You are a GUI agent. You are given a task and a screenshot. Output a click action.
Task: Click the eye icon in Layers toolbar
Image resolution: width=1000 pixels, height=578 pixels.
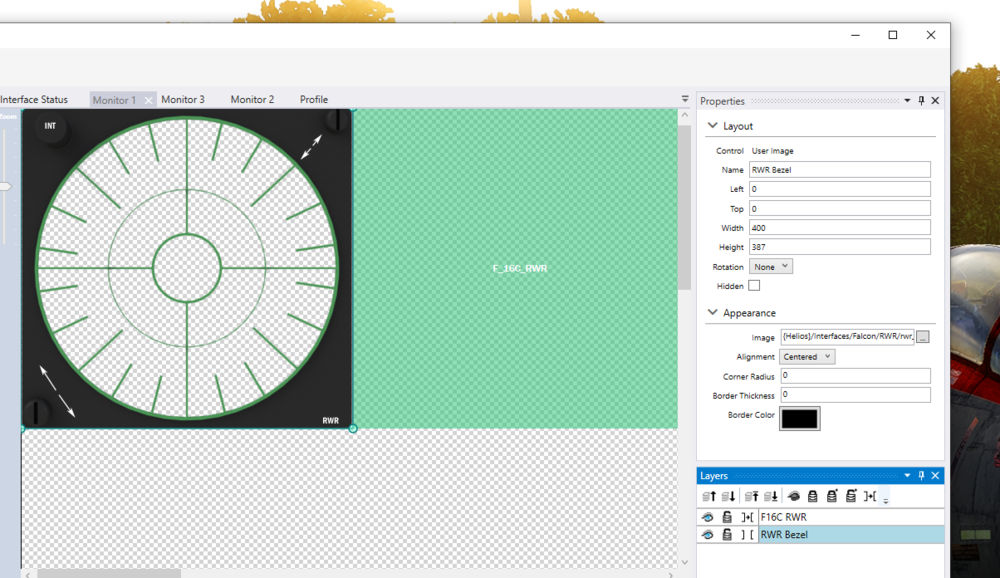click(794, 496)
